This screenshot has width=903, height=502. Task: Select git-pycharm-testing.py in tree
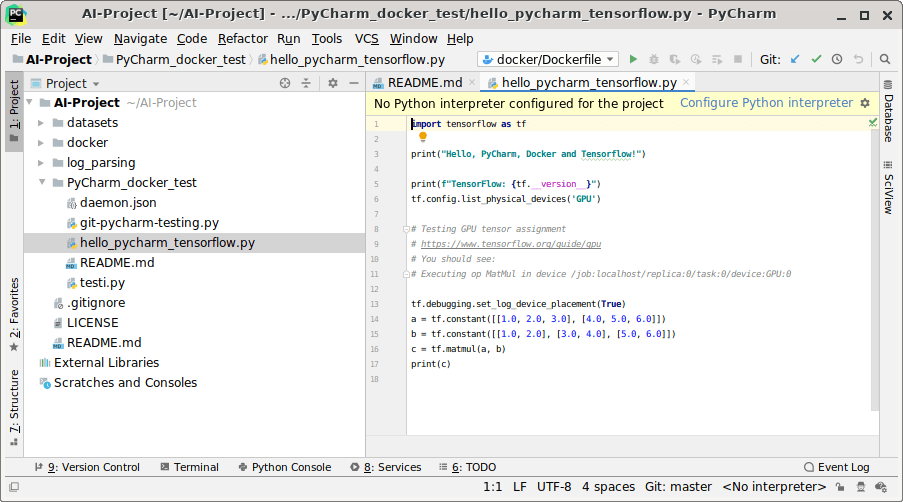click(149, 223)
